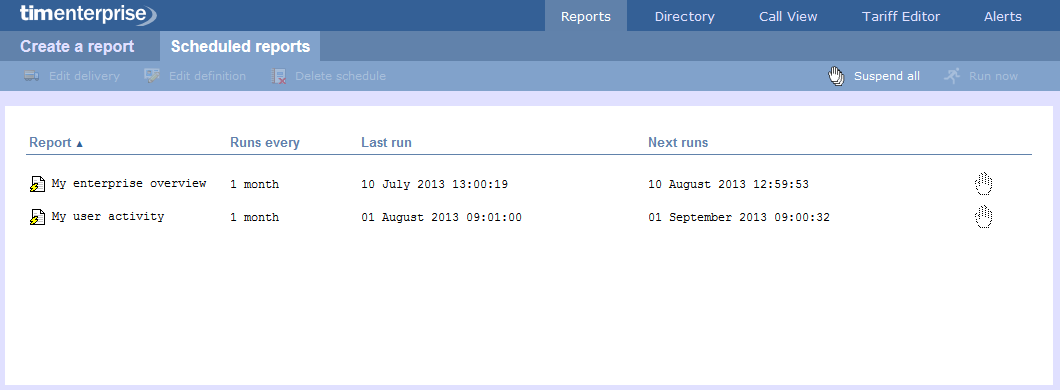Go to the Alerts tab
Viewport: 1060px width, 390px height.
(x=1003, y=16)
